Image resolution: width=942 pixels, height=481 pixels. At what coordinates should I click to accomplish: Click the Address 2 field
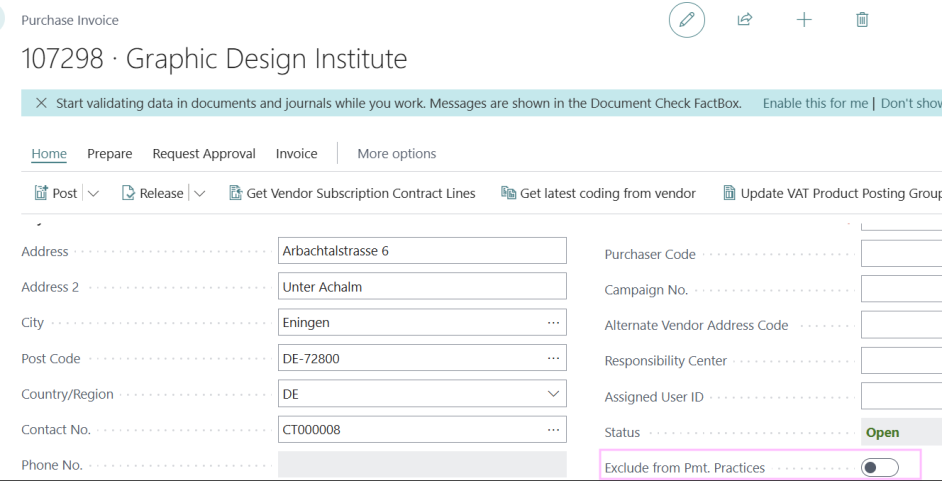click(422, 286)
